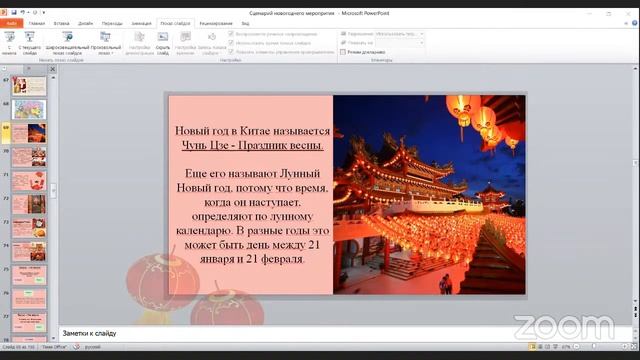This screenshot has height=360, width=640.
Task: Open the orange File tab
Action: tap(11, 23)
